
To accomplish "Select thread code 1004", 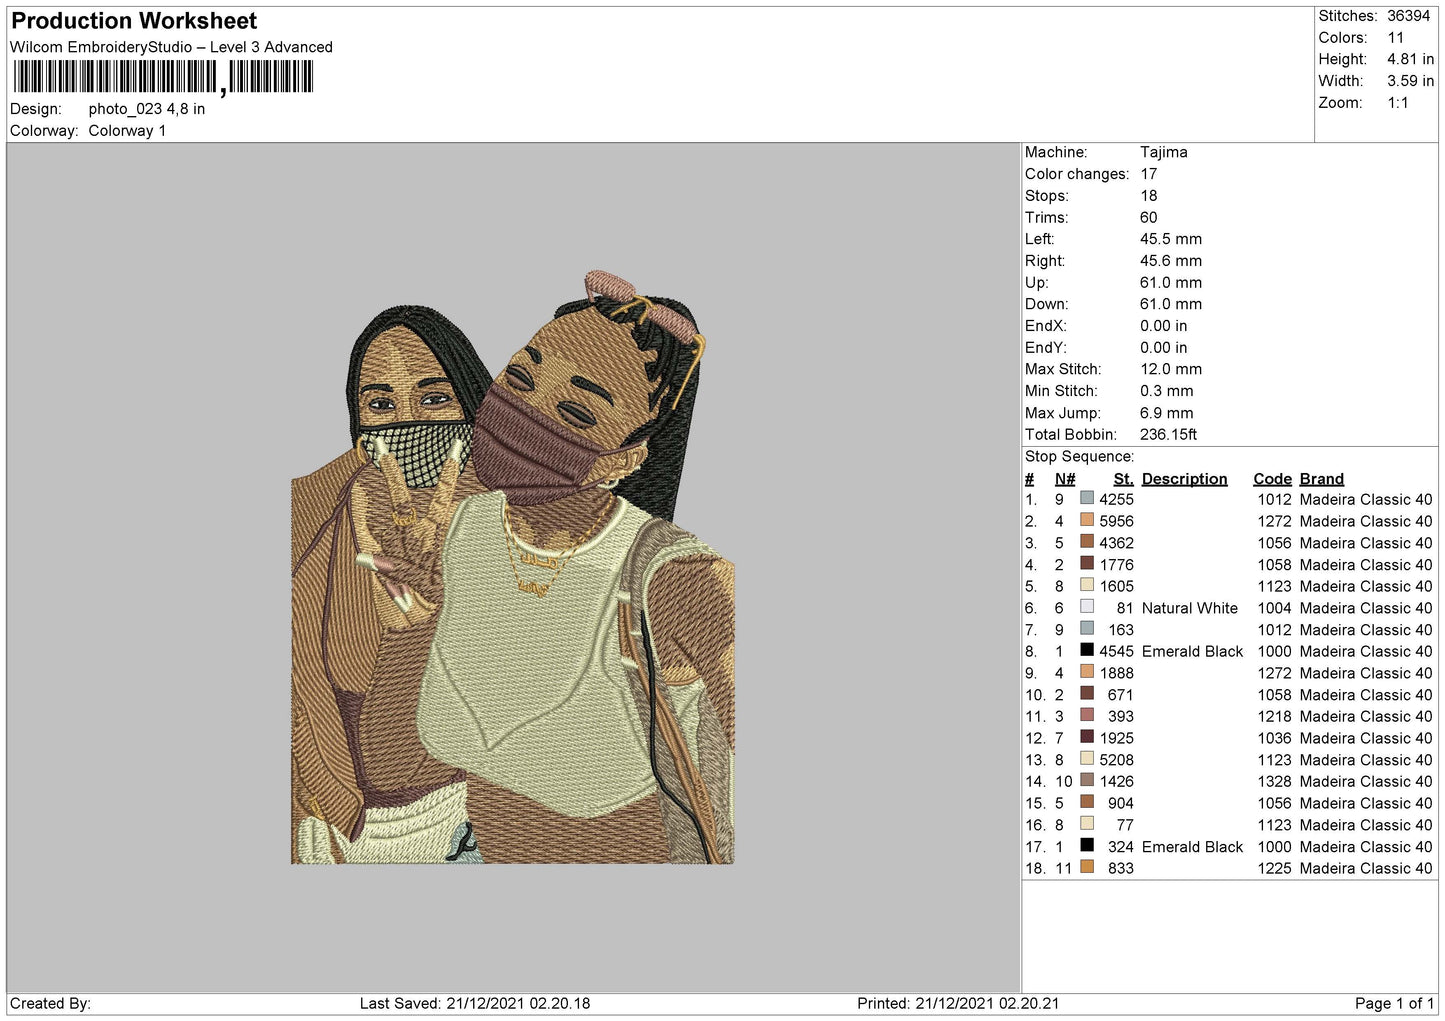I will pos(1275,608).
